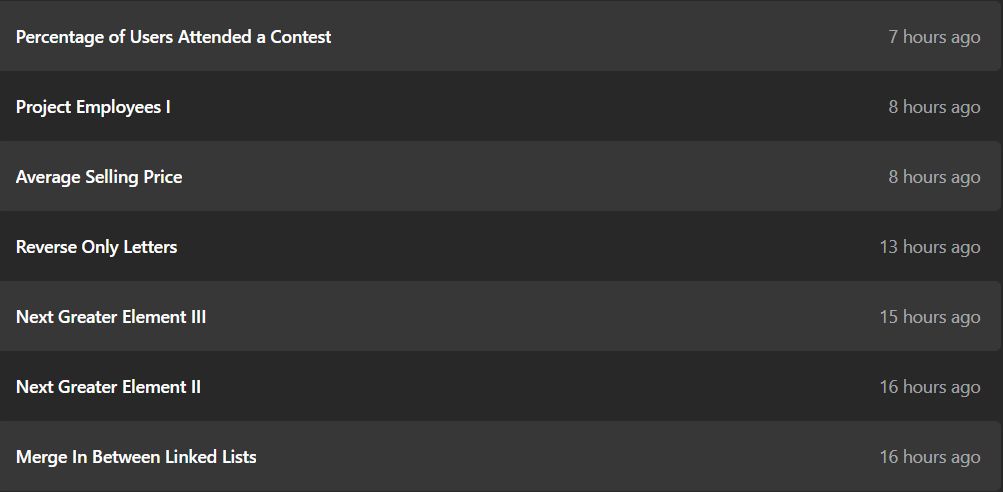Image resolution: width=1003 pixels, height=492 pixels.
Task: Click blank middle of Next Greater Element III row
Action: point(512,316)
